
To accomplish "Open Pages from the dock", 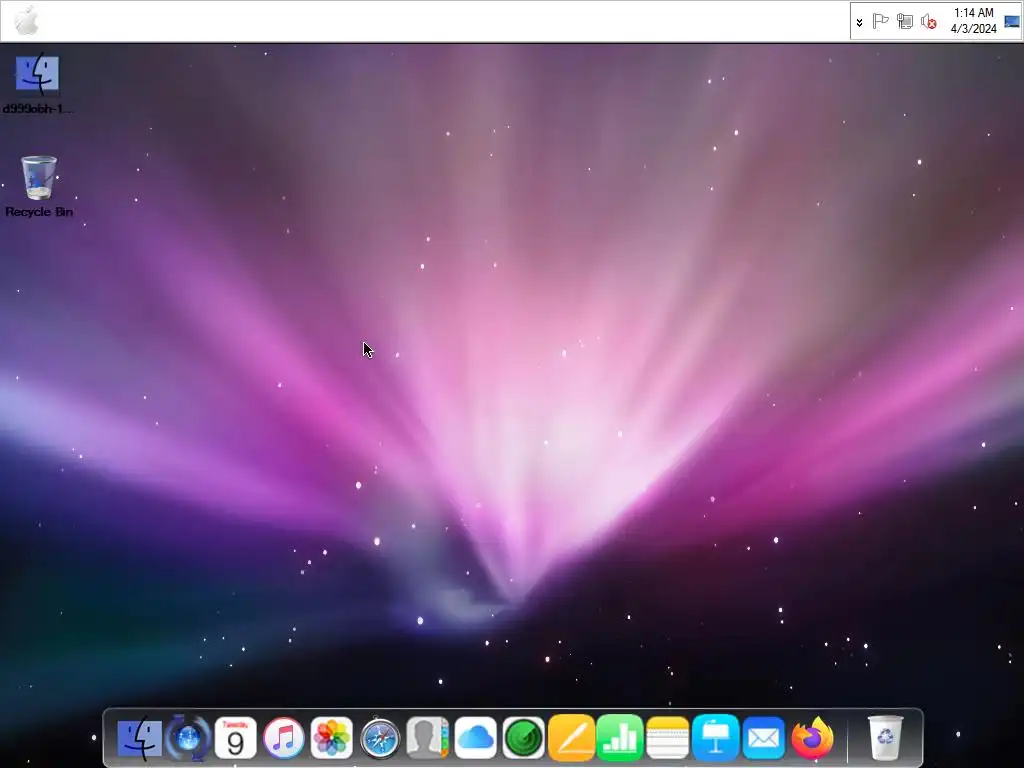I will (571, 739).
